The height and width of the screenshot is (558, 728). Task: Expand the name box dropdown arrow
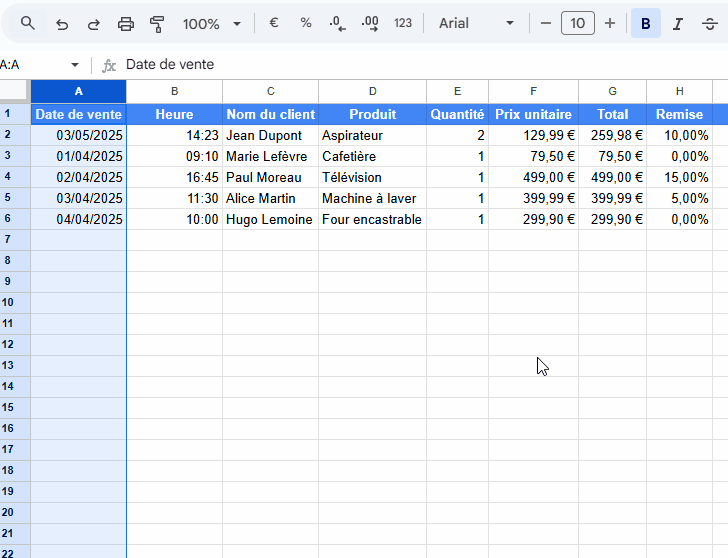(x=74, y=65)
